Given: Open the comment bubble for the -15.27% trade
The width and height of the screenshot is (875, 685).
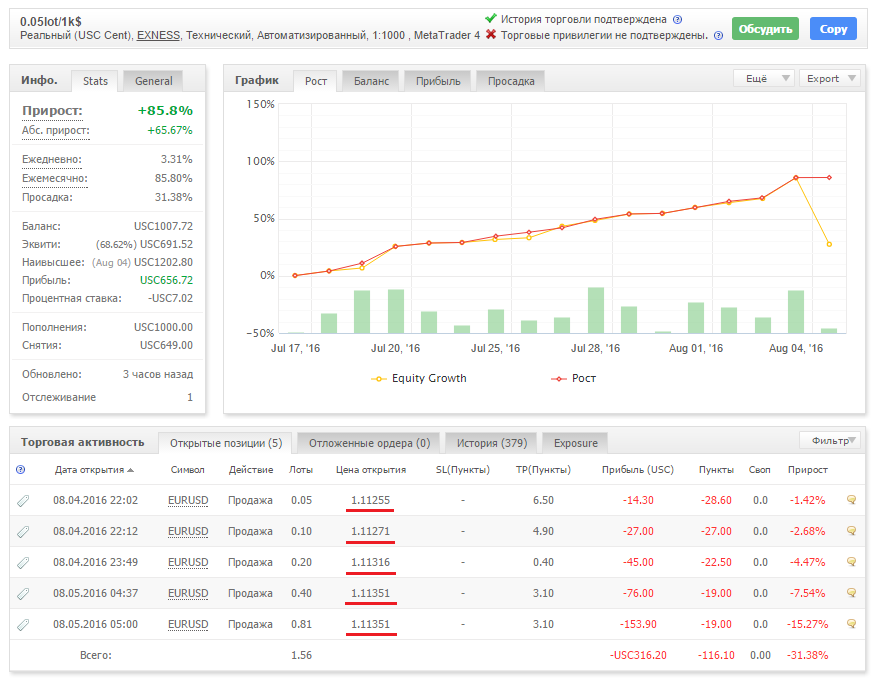Looking at the screenshot, I should click(852, 624).
